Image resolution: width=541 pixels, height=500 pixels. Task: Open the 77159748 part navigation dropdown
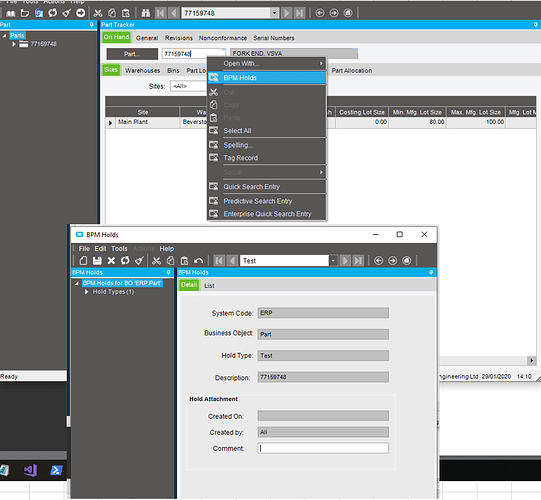[274, 13]
